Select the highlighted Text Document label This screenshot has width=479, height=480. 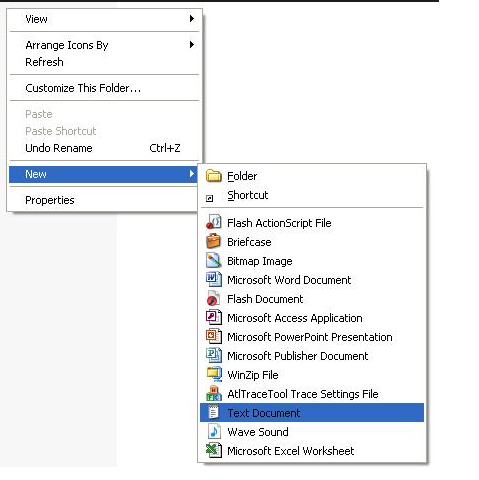click(264, 413)
